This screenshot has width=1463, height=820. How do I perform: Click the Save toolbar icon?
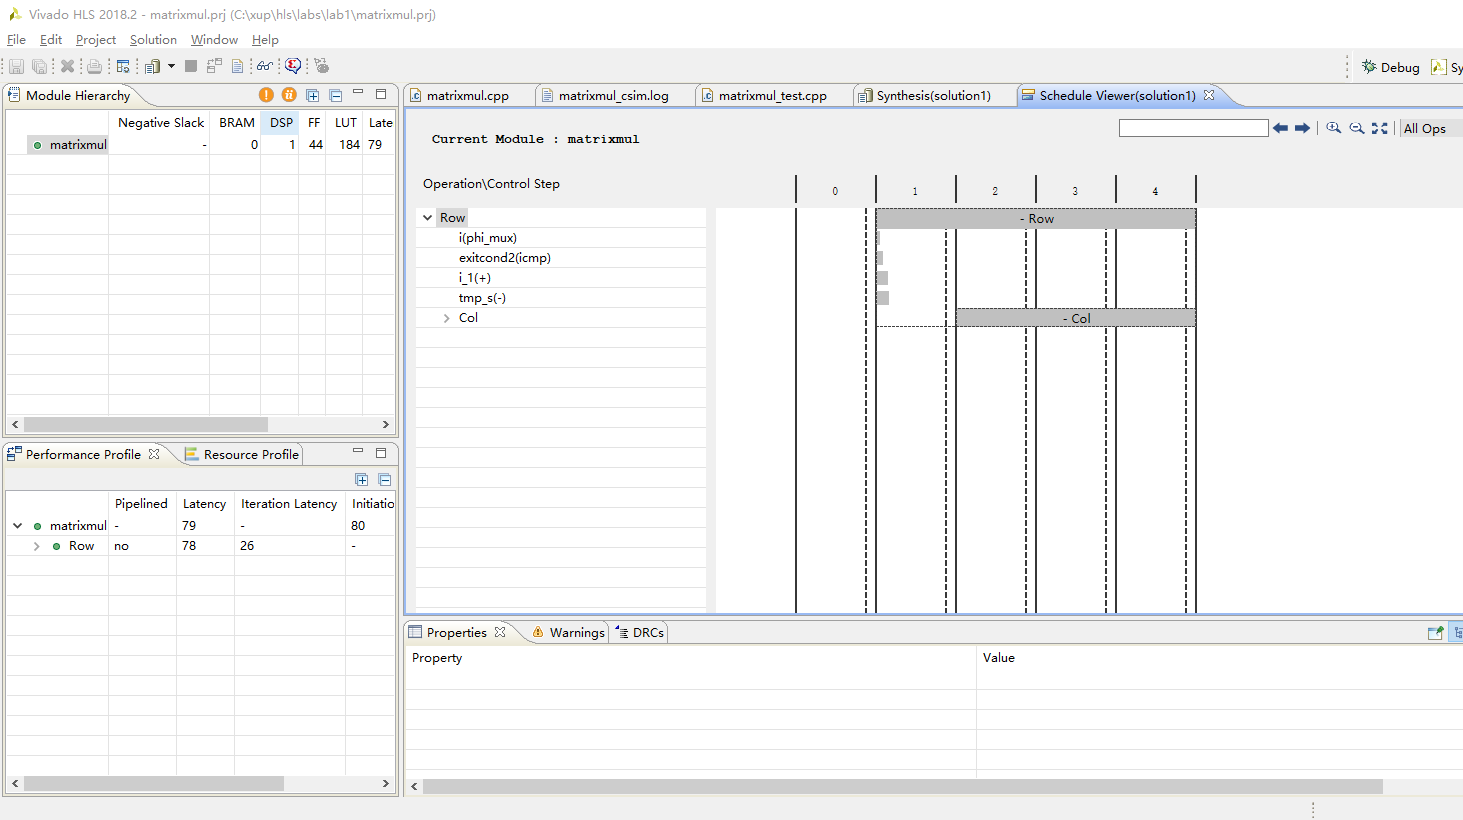point(16,66)
